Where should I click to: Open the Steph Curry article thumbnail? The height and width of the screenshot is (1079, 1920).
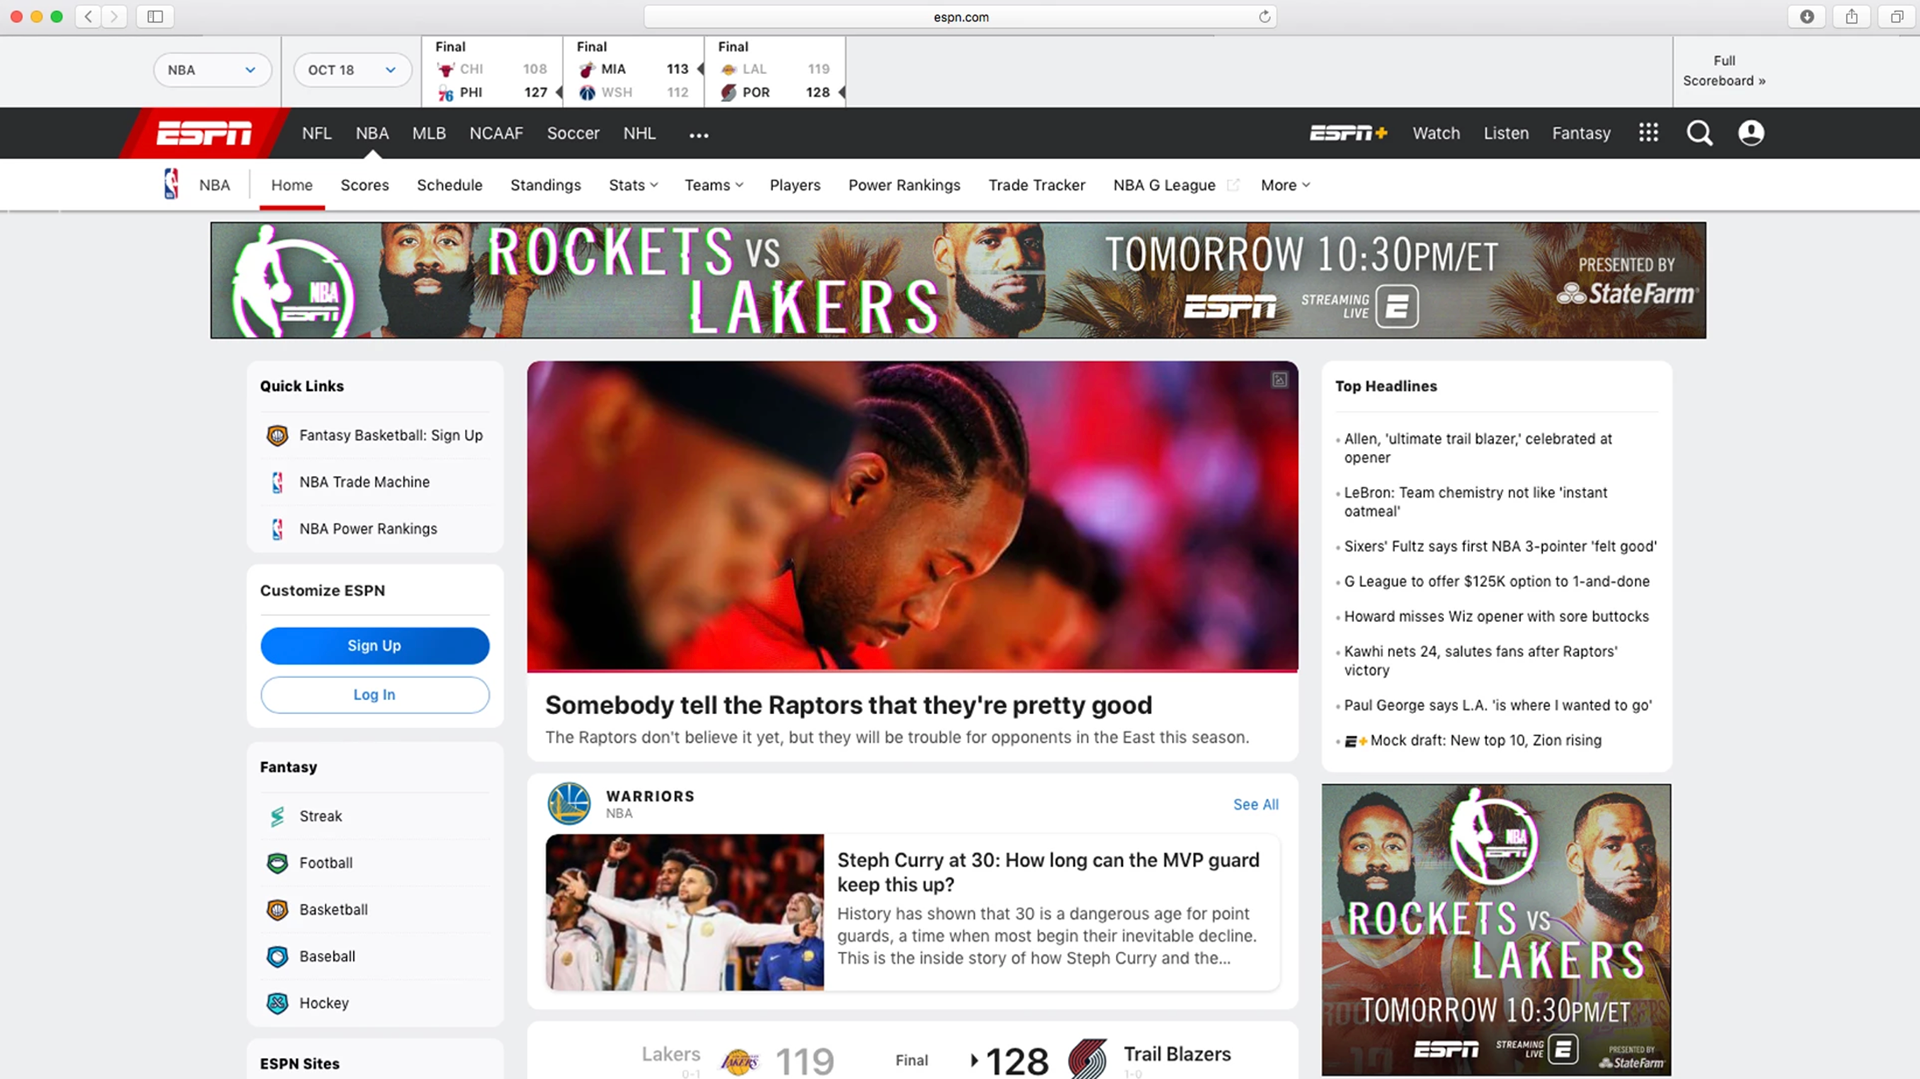(x=685, y=912)
